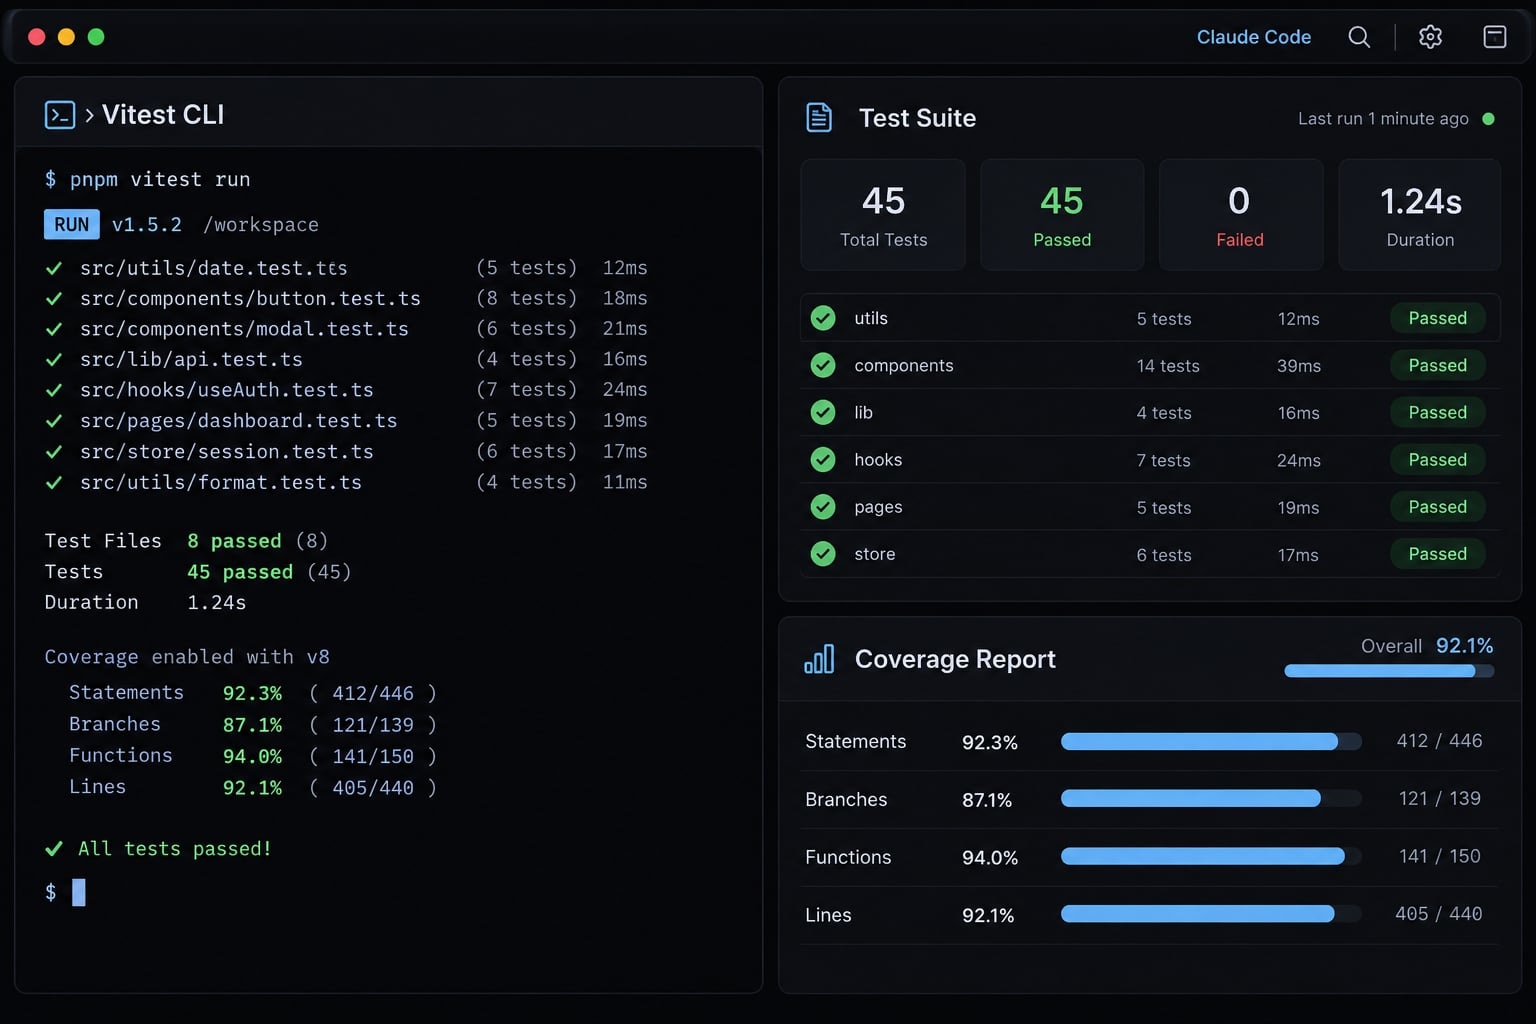Click the Functions coverage progress bar
The image size is (1536, 1024).
pos(1211,856)
